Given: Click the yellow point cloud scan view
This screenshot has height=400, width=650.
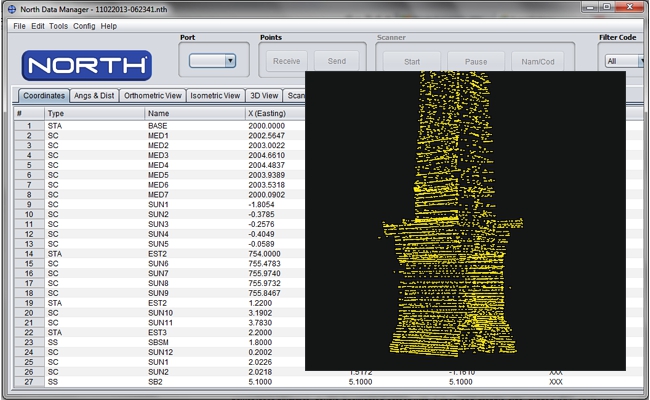Looking at the screenshot, I should click(465, 221).
